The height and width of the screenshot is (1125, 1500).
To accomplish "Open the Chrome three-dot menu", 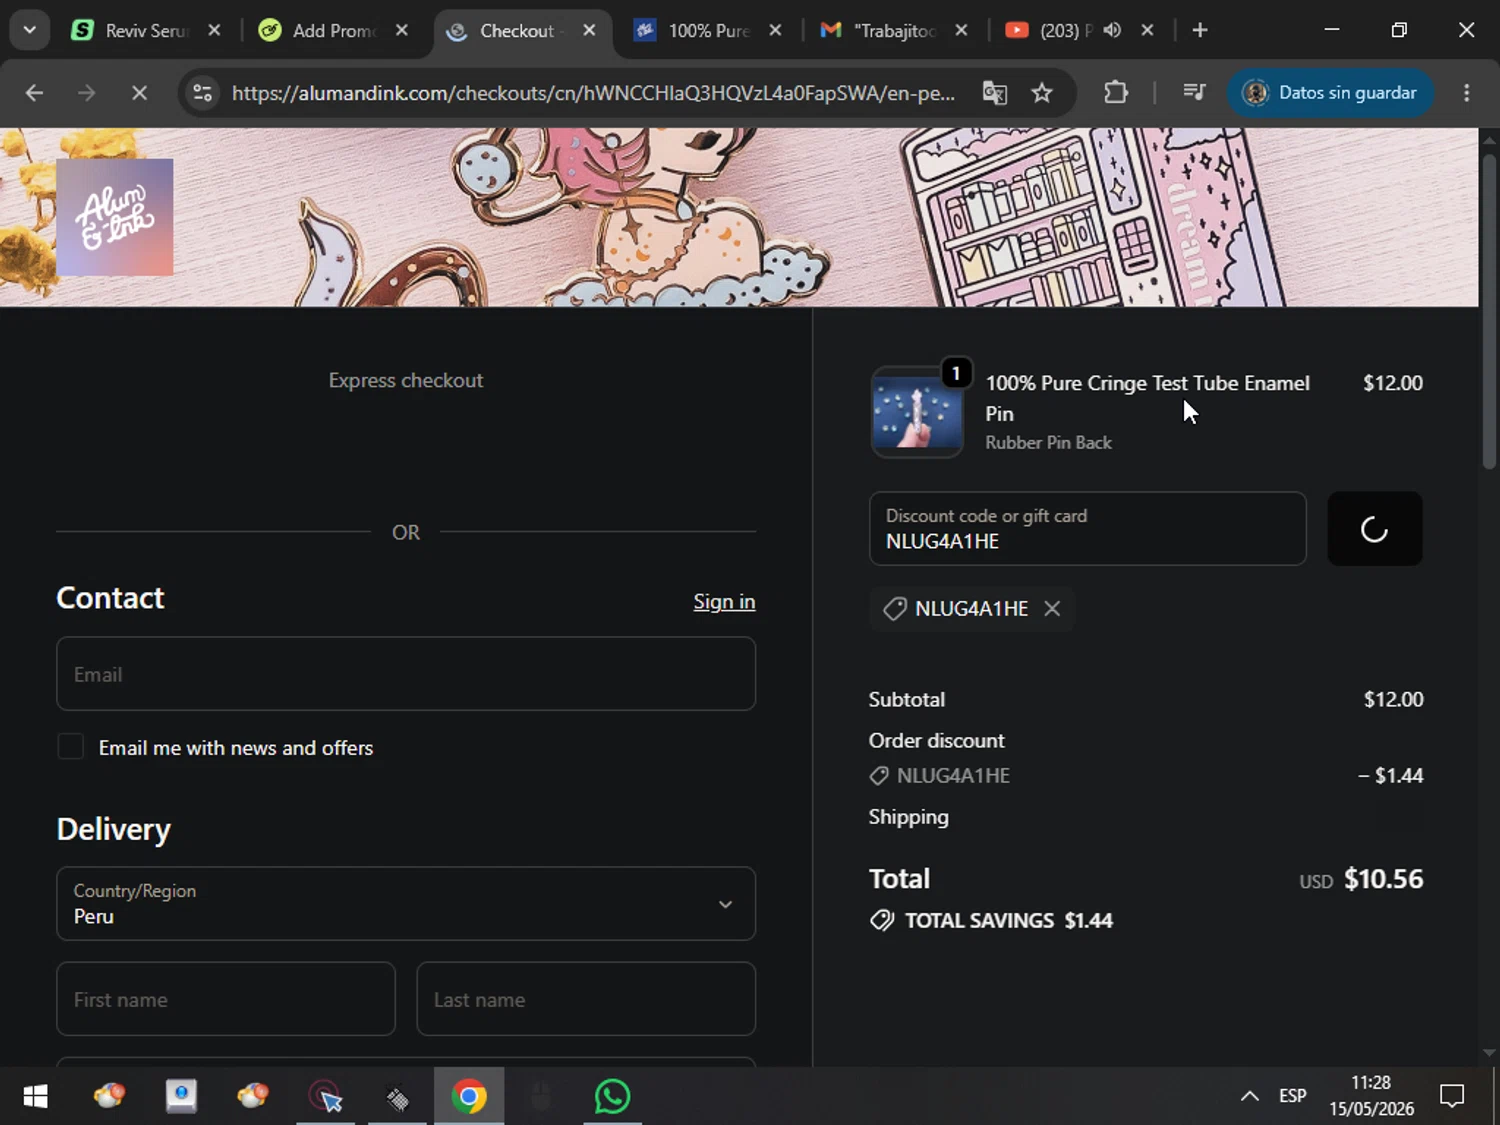I will pos(1467,93).
